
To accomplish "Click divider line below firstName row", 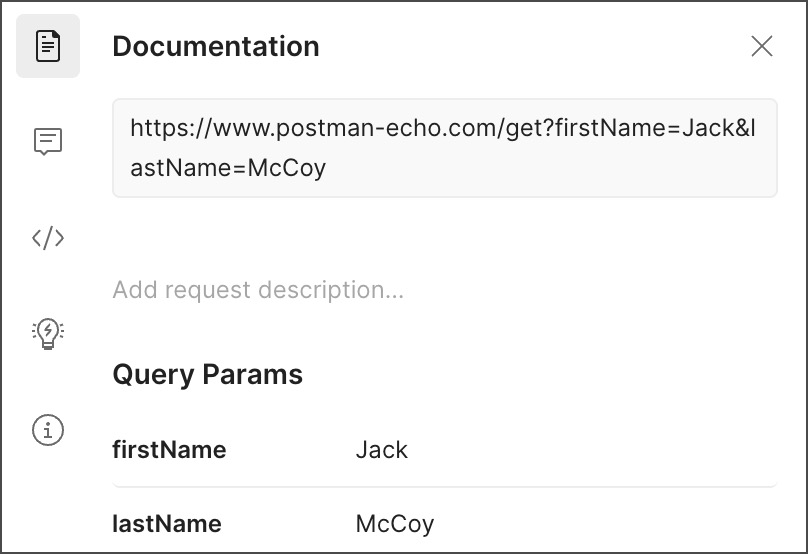I will tap(444, 487).
